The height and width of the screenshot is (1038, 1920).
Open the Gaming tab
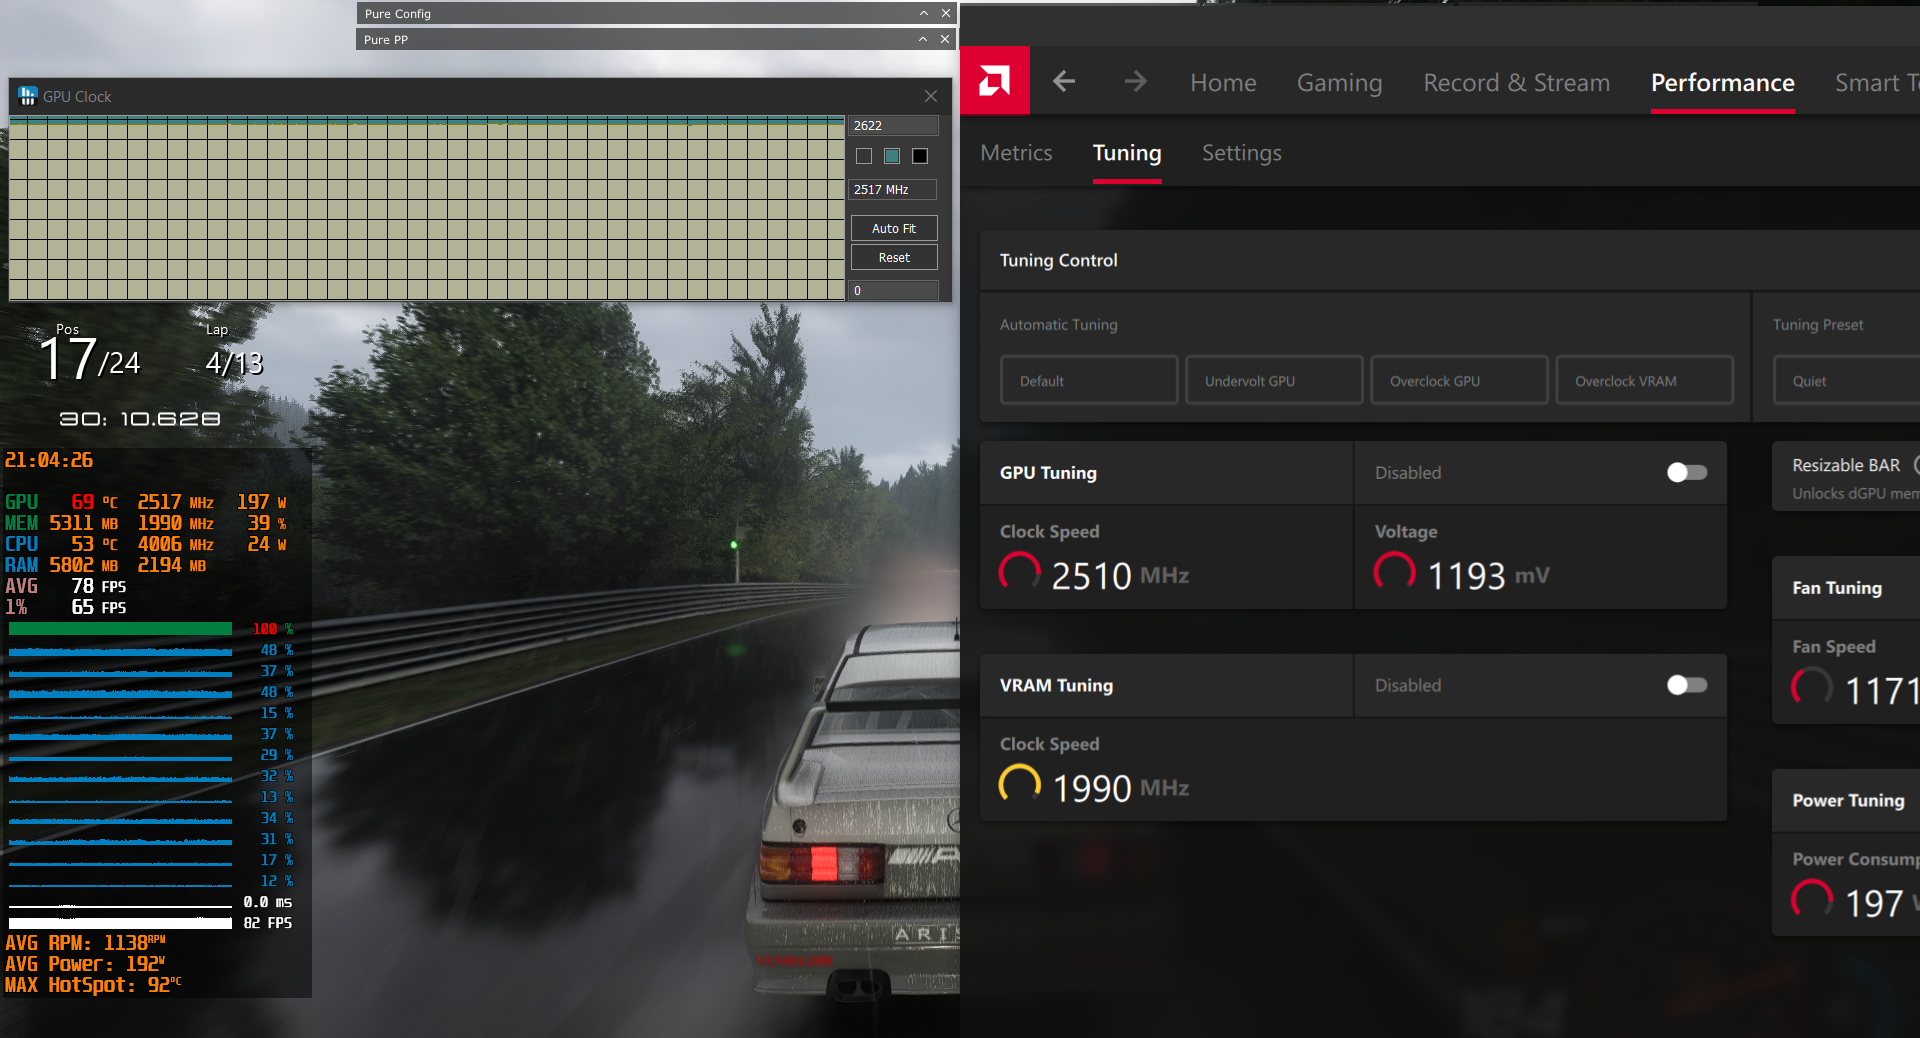(x=1340, y=83)
